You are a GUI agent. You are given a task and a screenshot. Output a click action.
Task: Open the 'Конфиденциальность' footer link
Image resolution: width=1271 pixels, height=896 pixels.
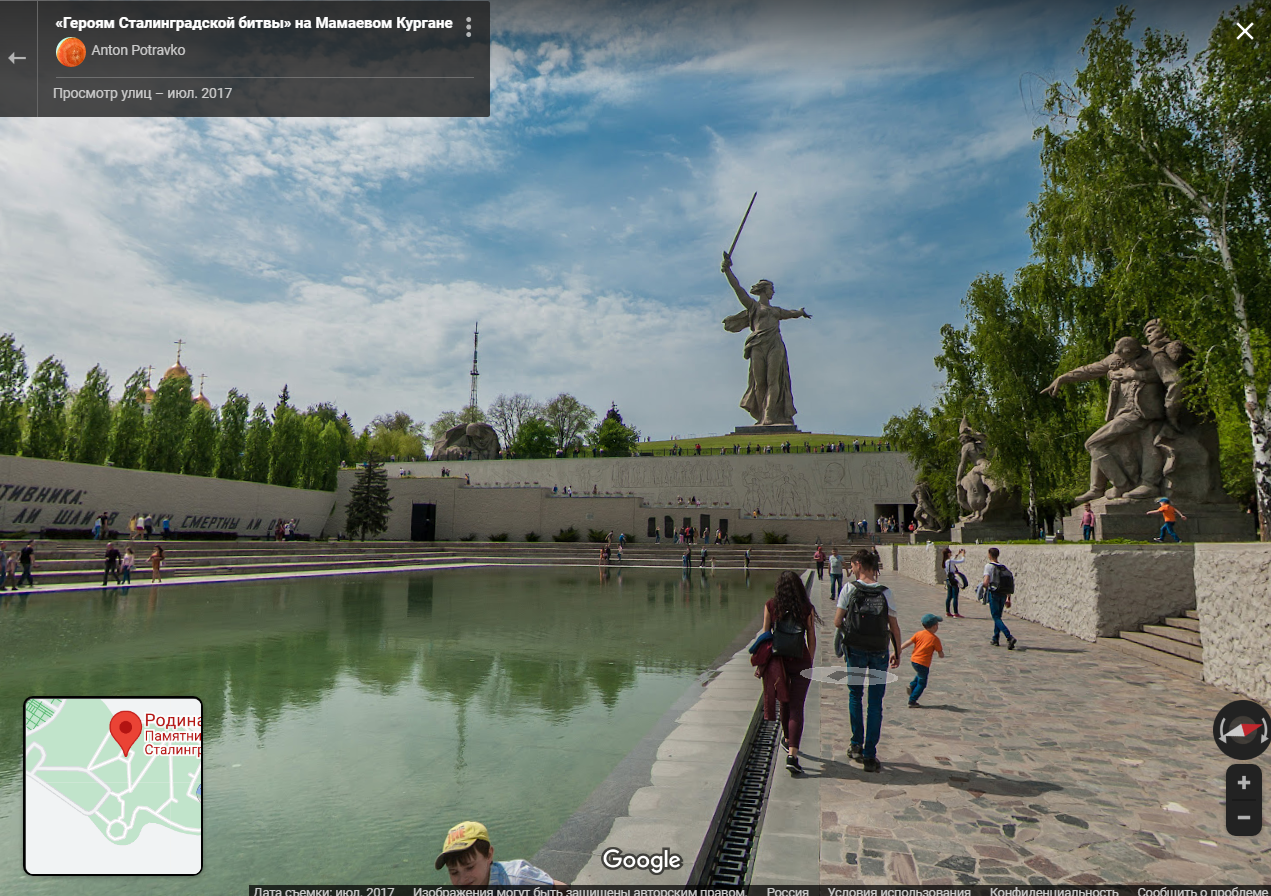point(1054,891)
